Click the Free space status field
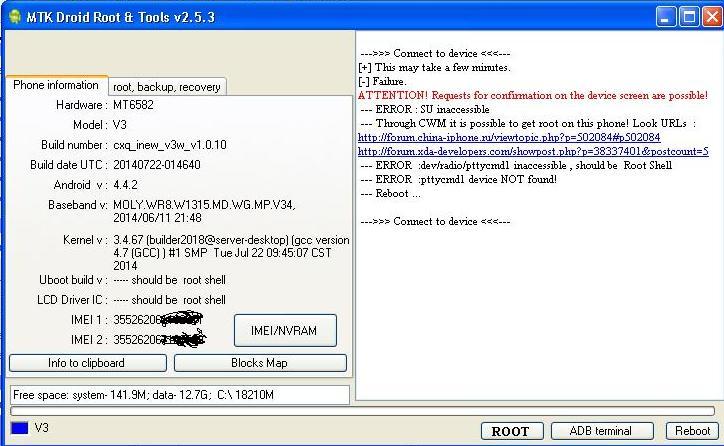 [180, 395]
